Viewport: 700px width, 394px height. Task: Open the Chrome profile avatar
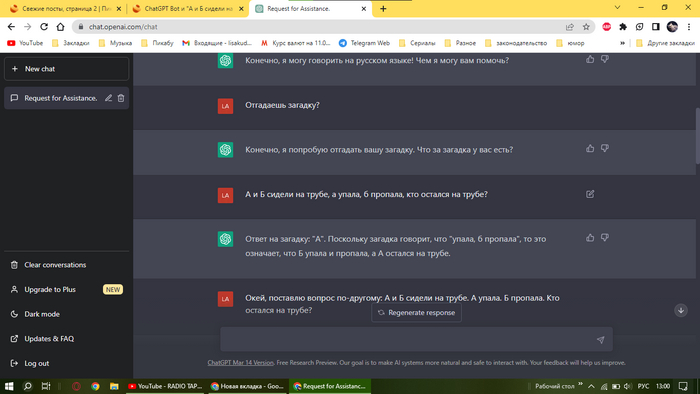pyautogui.click(x=672, y=27)
